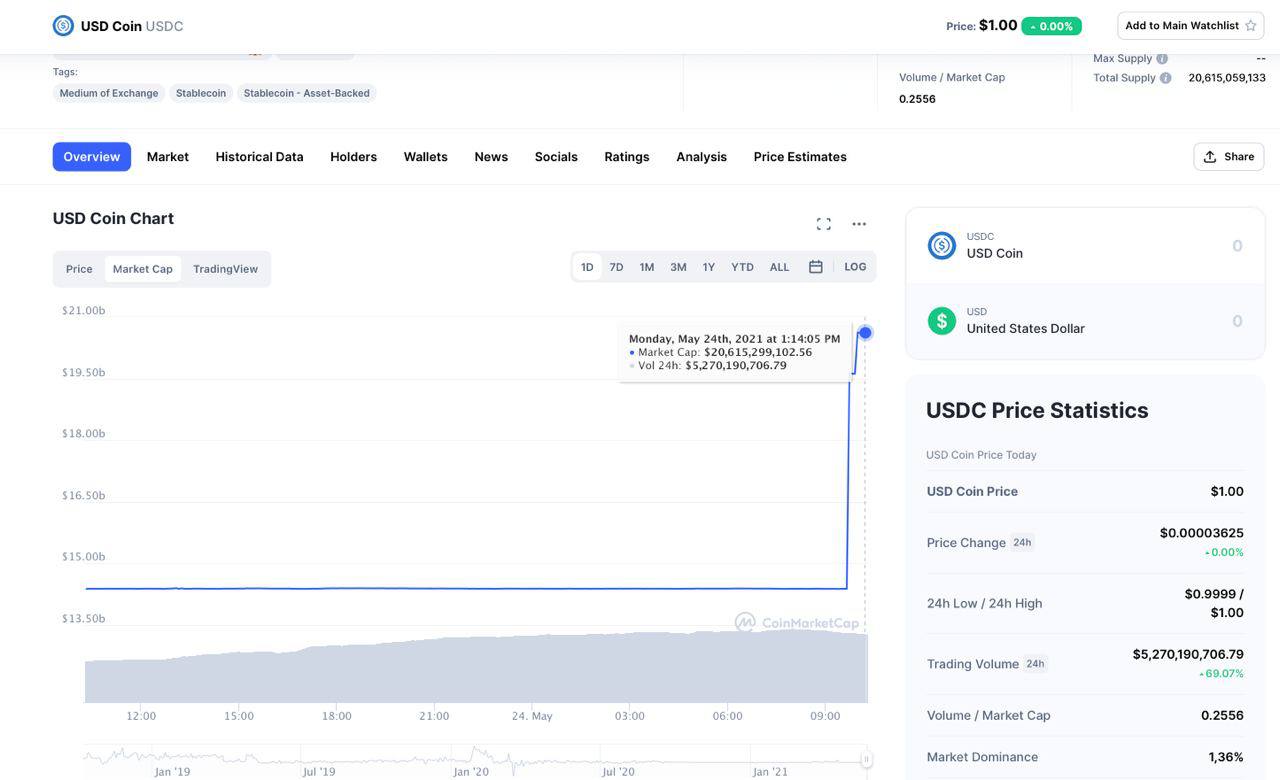Viewport: 1280px width, 780px height.
Task: Click the Jan '20 label on timeline
Action: [471, 772]
